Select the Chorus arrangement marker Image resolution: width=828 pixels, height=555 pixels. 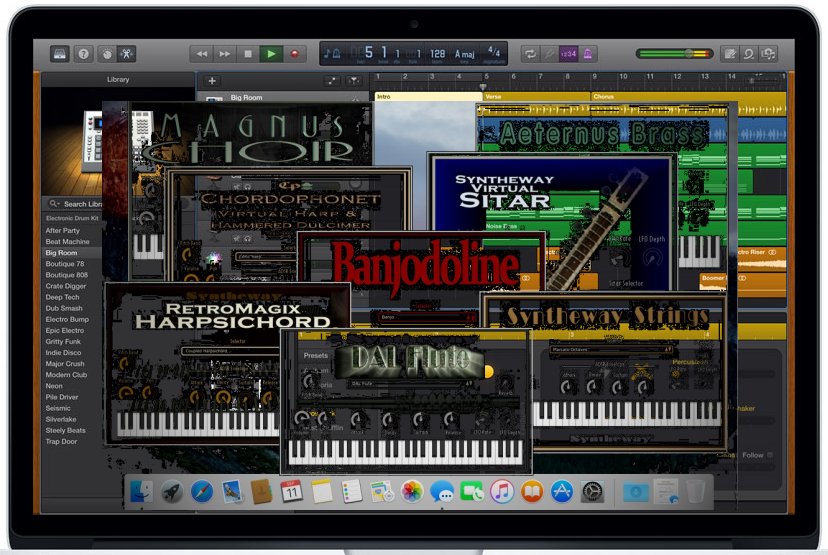click(688, 97)
